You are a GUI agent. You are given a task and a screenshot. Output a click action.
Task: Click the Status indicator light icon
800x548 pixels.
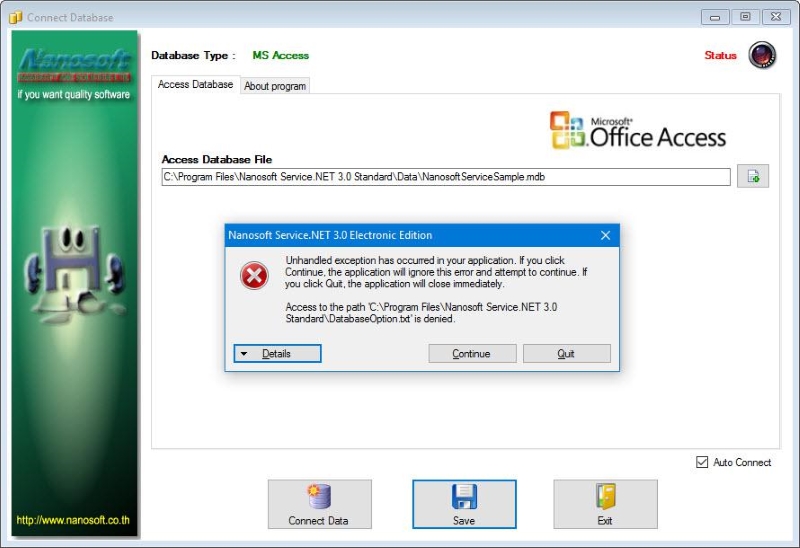click(x=762, y=55)
